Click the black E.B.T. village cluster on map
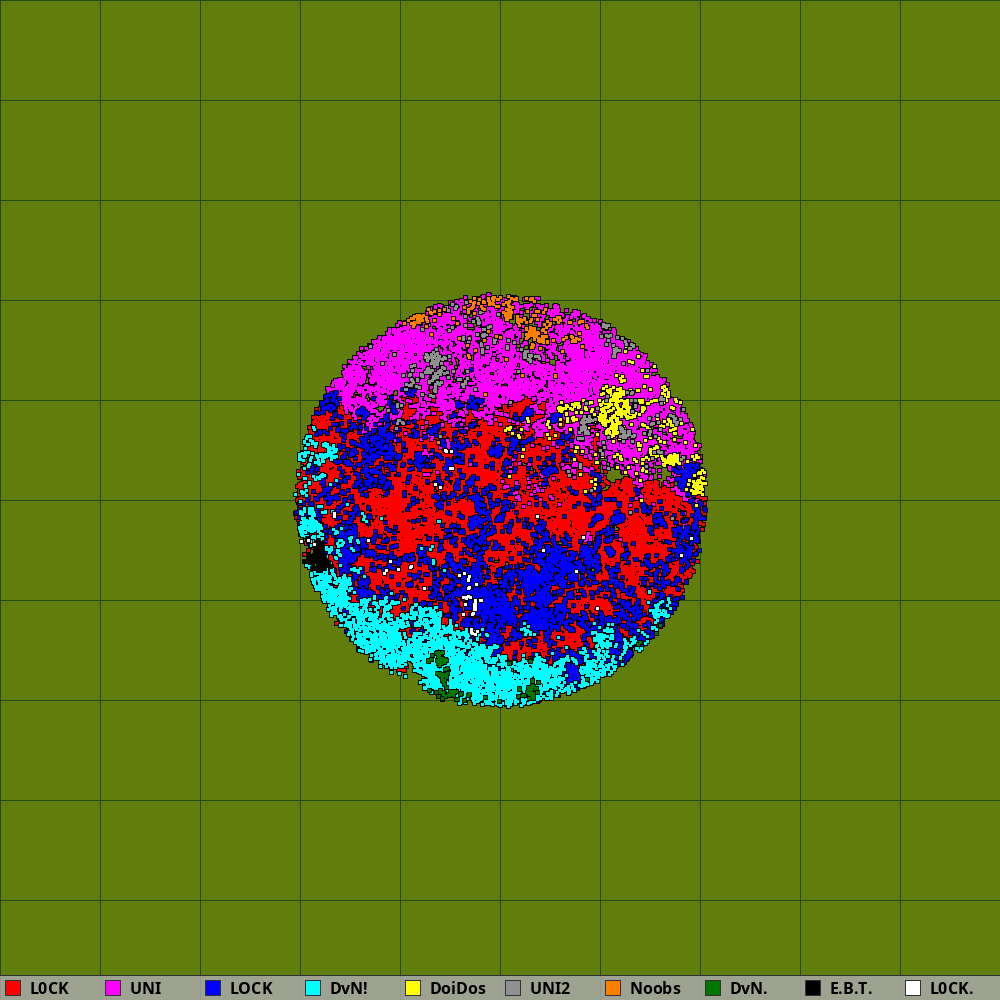This screenshot has height=1000, width=1000. click(316, 557)
